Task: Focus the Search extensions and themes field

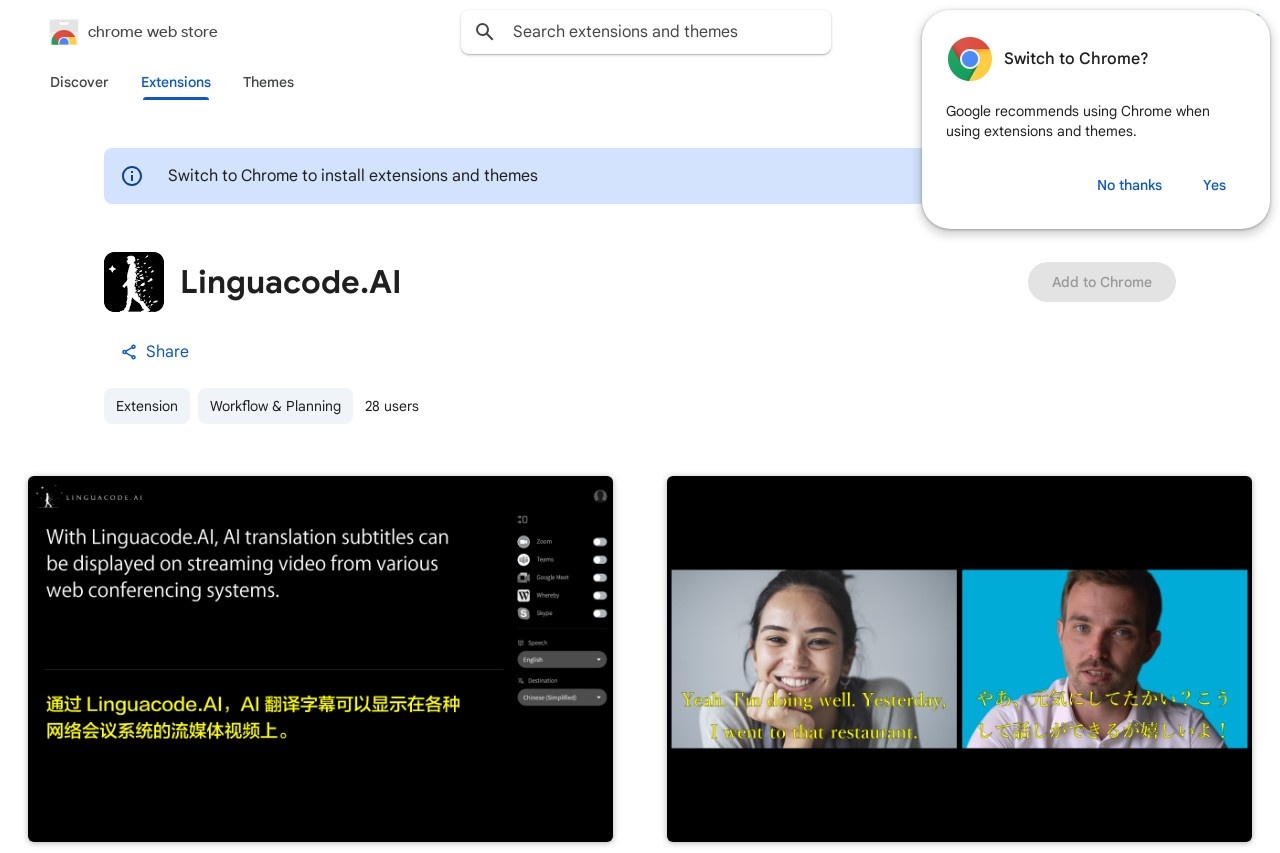Action: click(x=646, y=32)
